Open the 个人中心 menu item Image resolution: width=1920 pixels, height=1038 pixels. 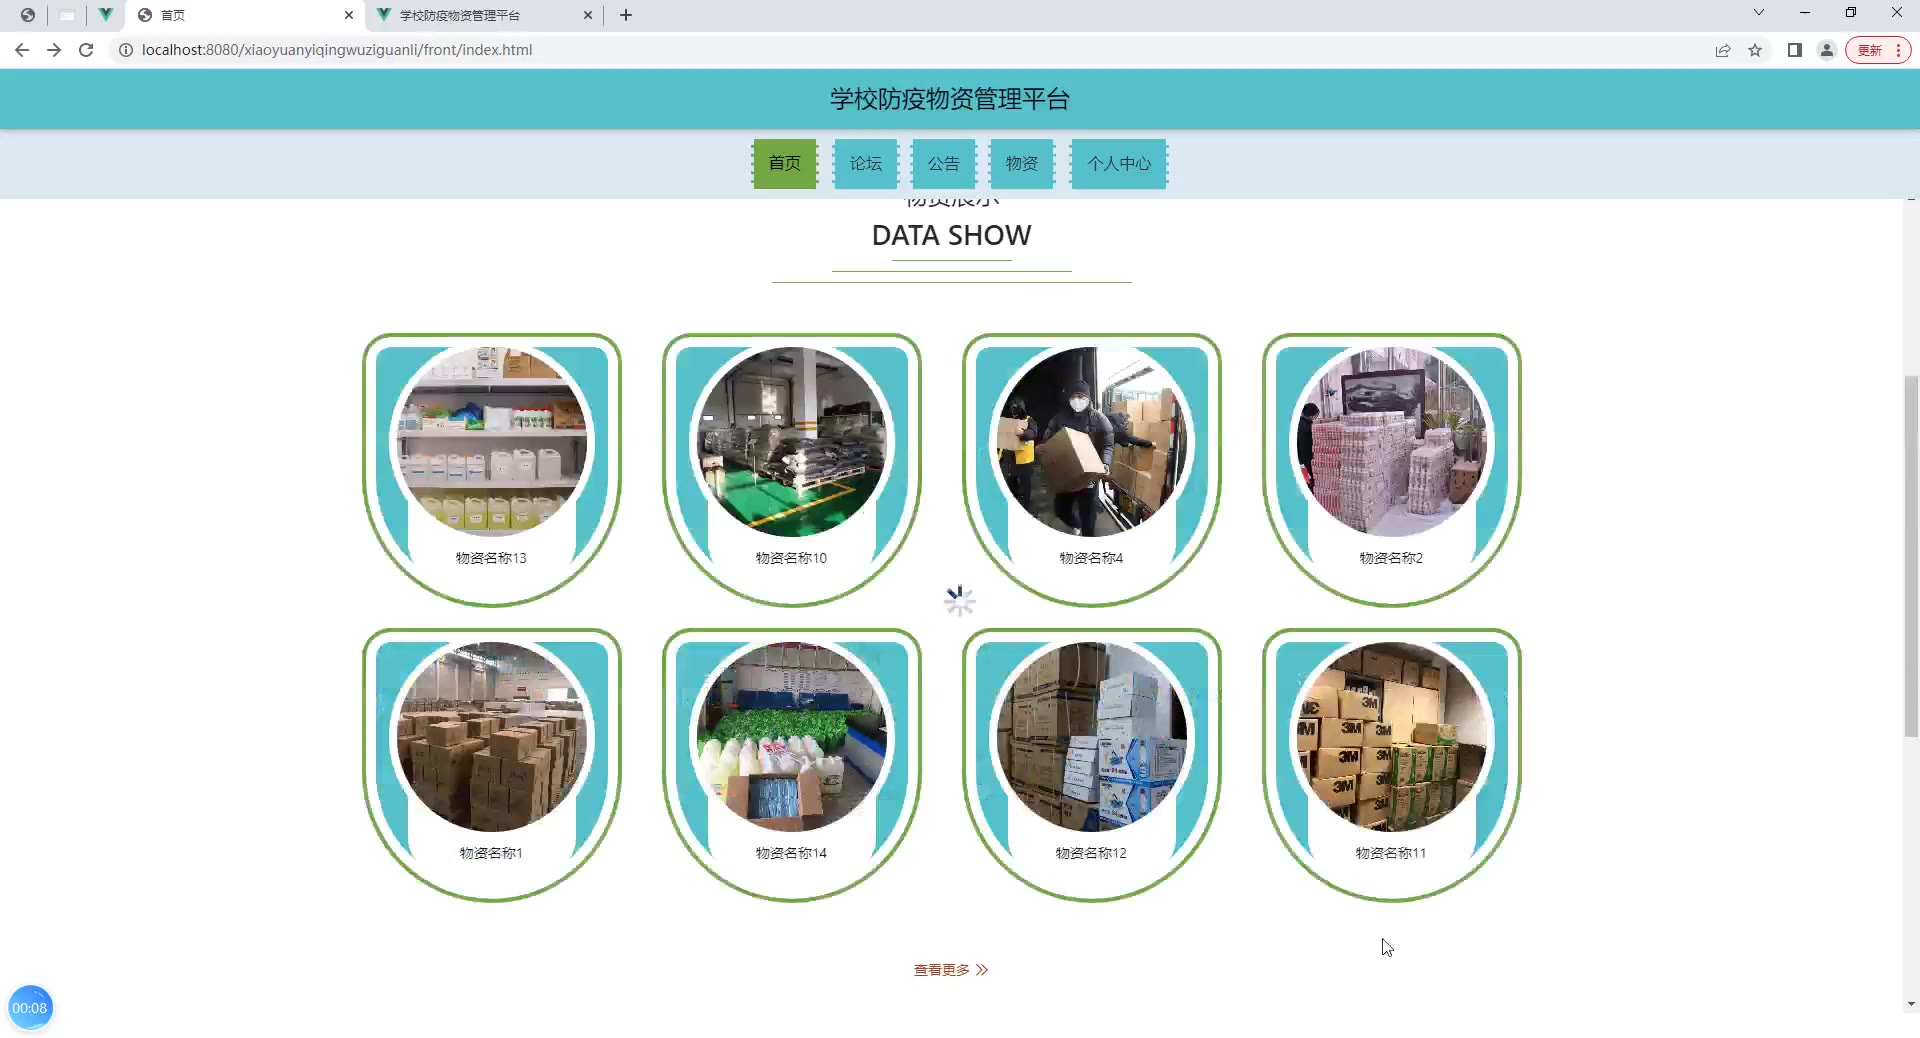pyautogui.click(x=1119, y=164)
